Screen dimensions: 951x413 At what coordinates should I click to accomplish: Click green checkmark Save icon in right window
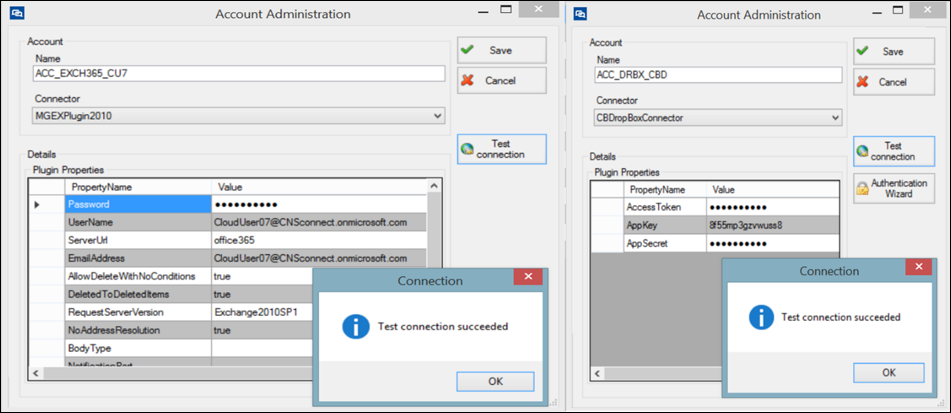[863, 52]
